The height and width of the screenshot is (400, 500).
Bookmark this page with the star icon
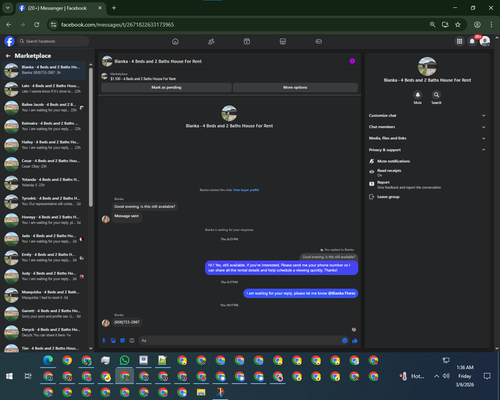coord(458,25)
